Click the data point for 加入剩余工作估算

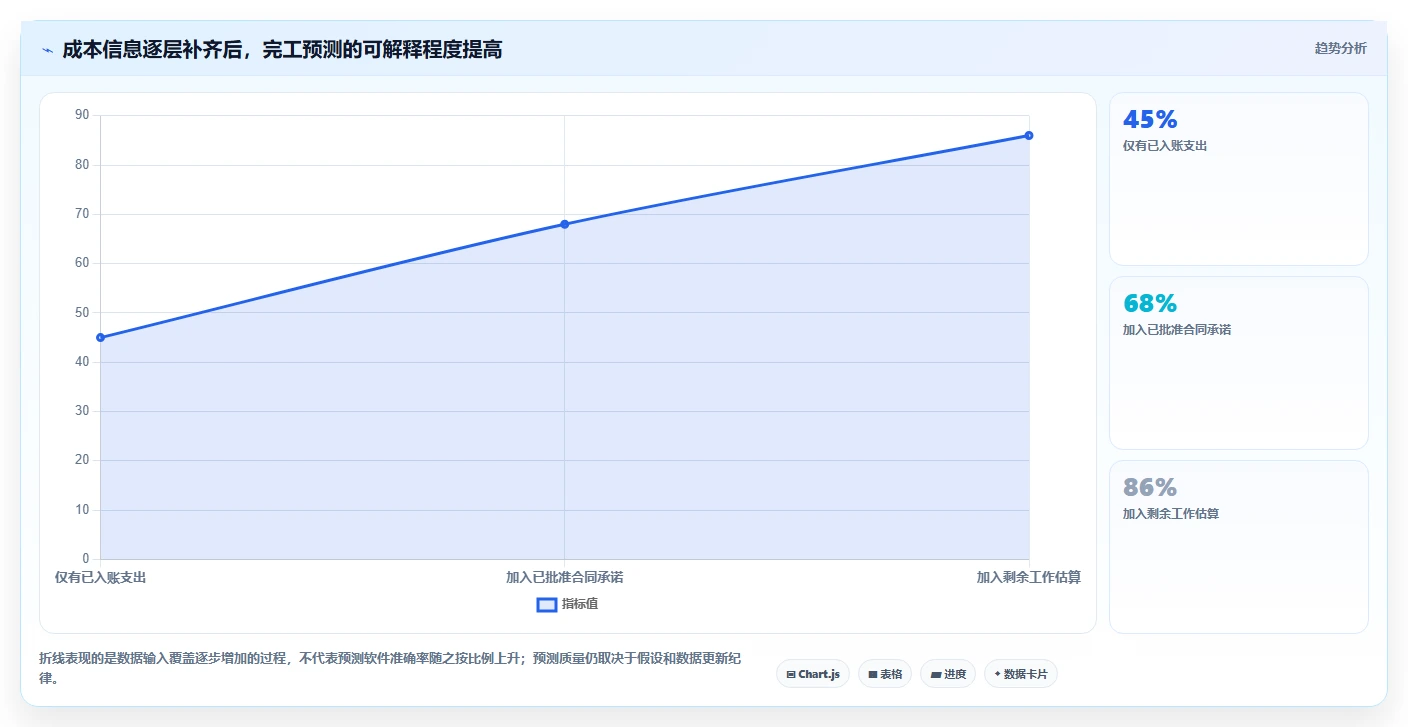1028,135
